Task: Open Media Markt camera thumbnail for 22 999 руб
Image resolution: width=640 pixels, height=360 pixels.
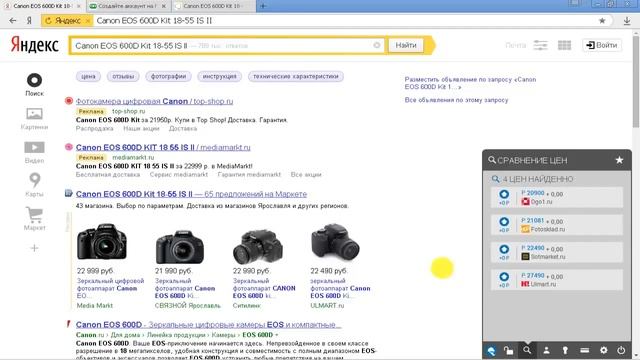Action: 102,242
